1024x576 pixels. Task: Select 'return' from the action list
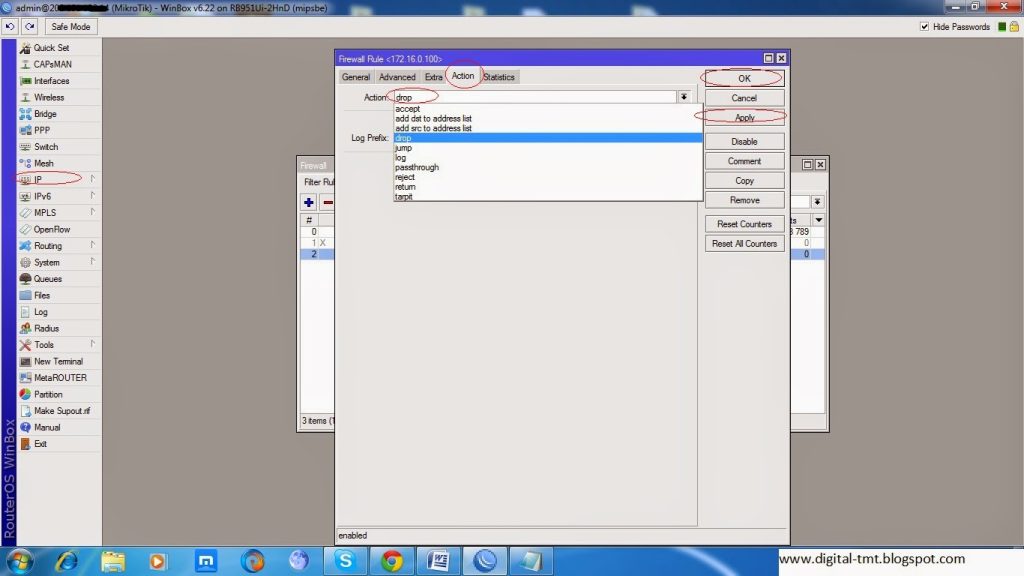pyautogui.click(x=547, y=187)
